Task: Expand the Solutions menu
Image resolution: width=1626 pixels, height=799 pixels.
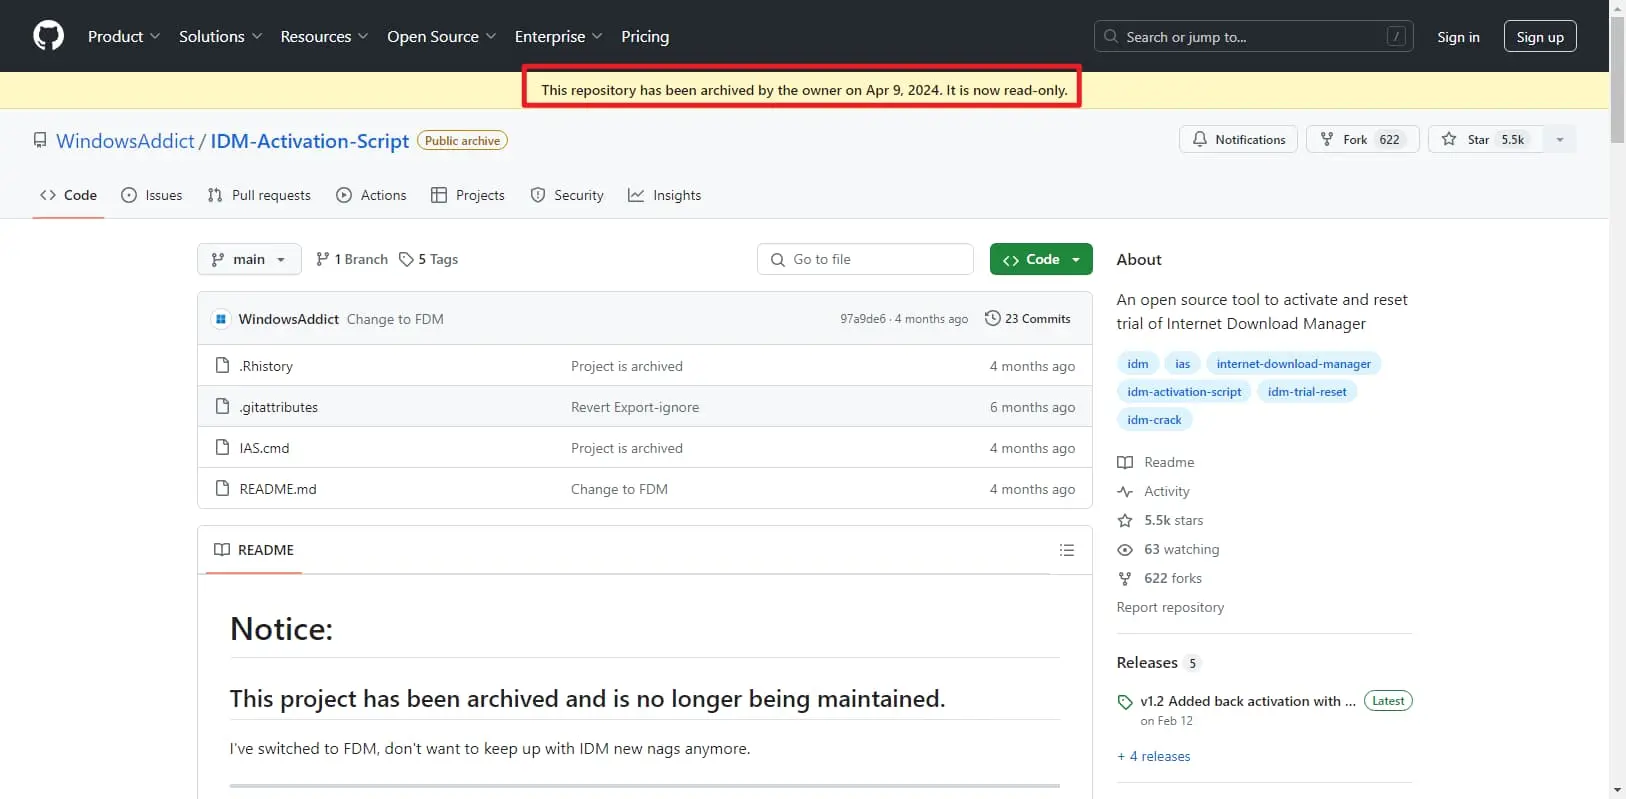Action: 220,36
